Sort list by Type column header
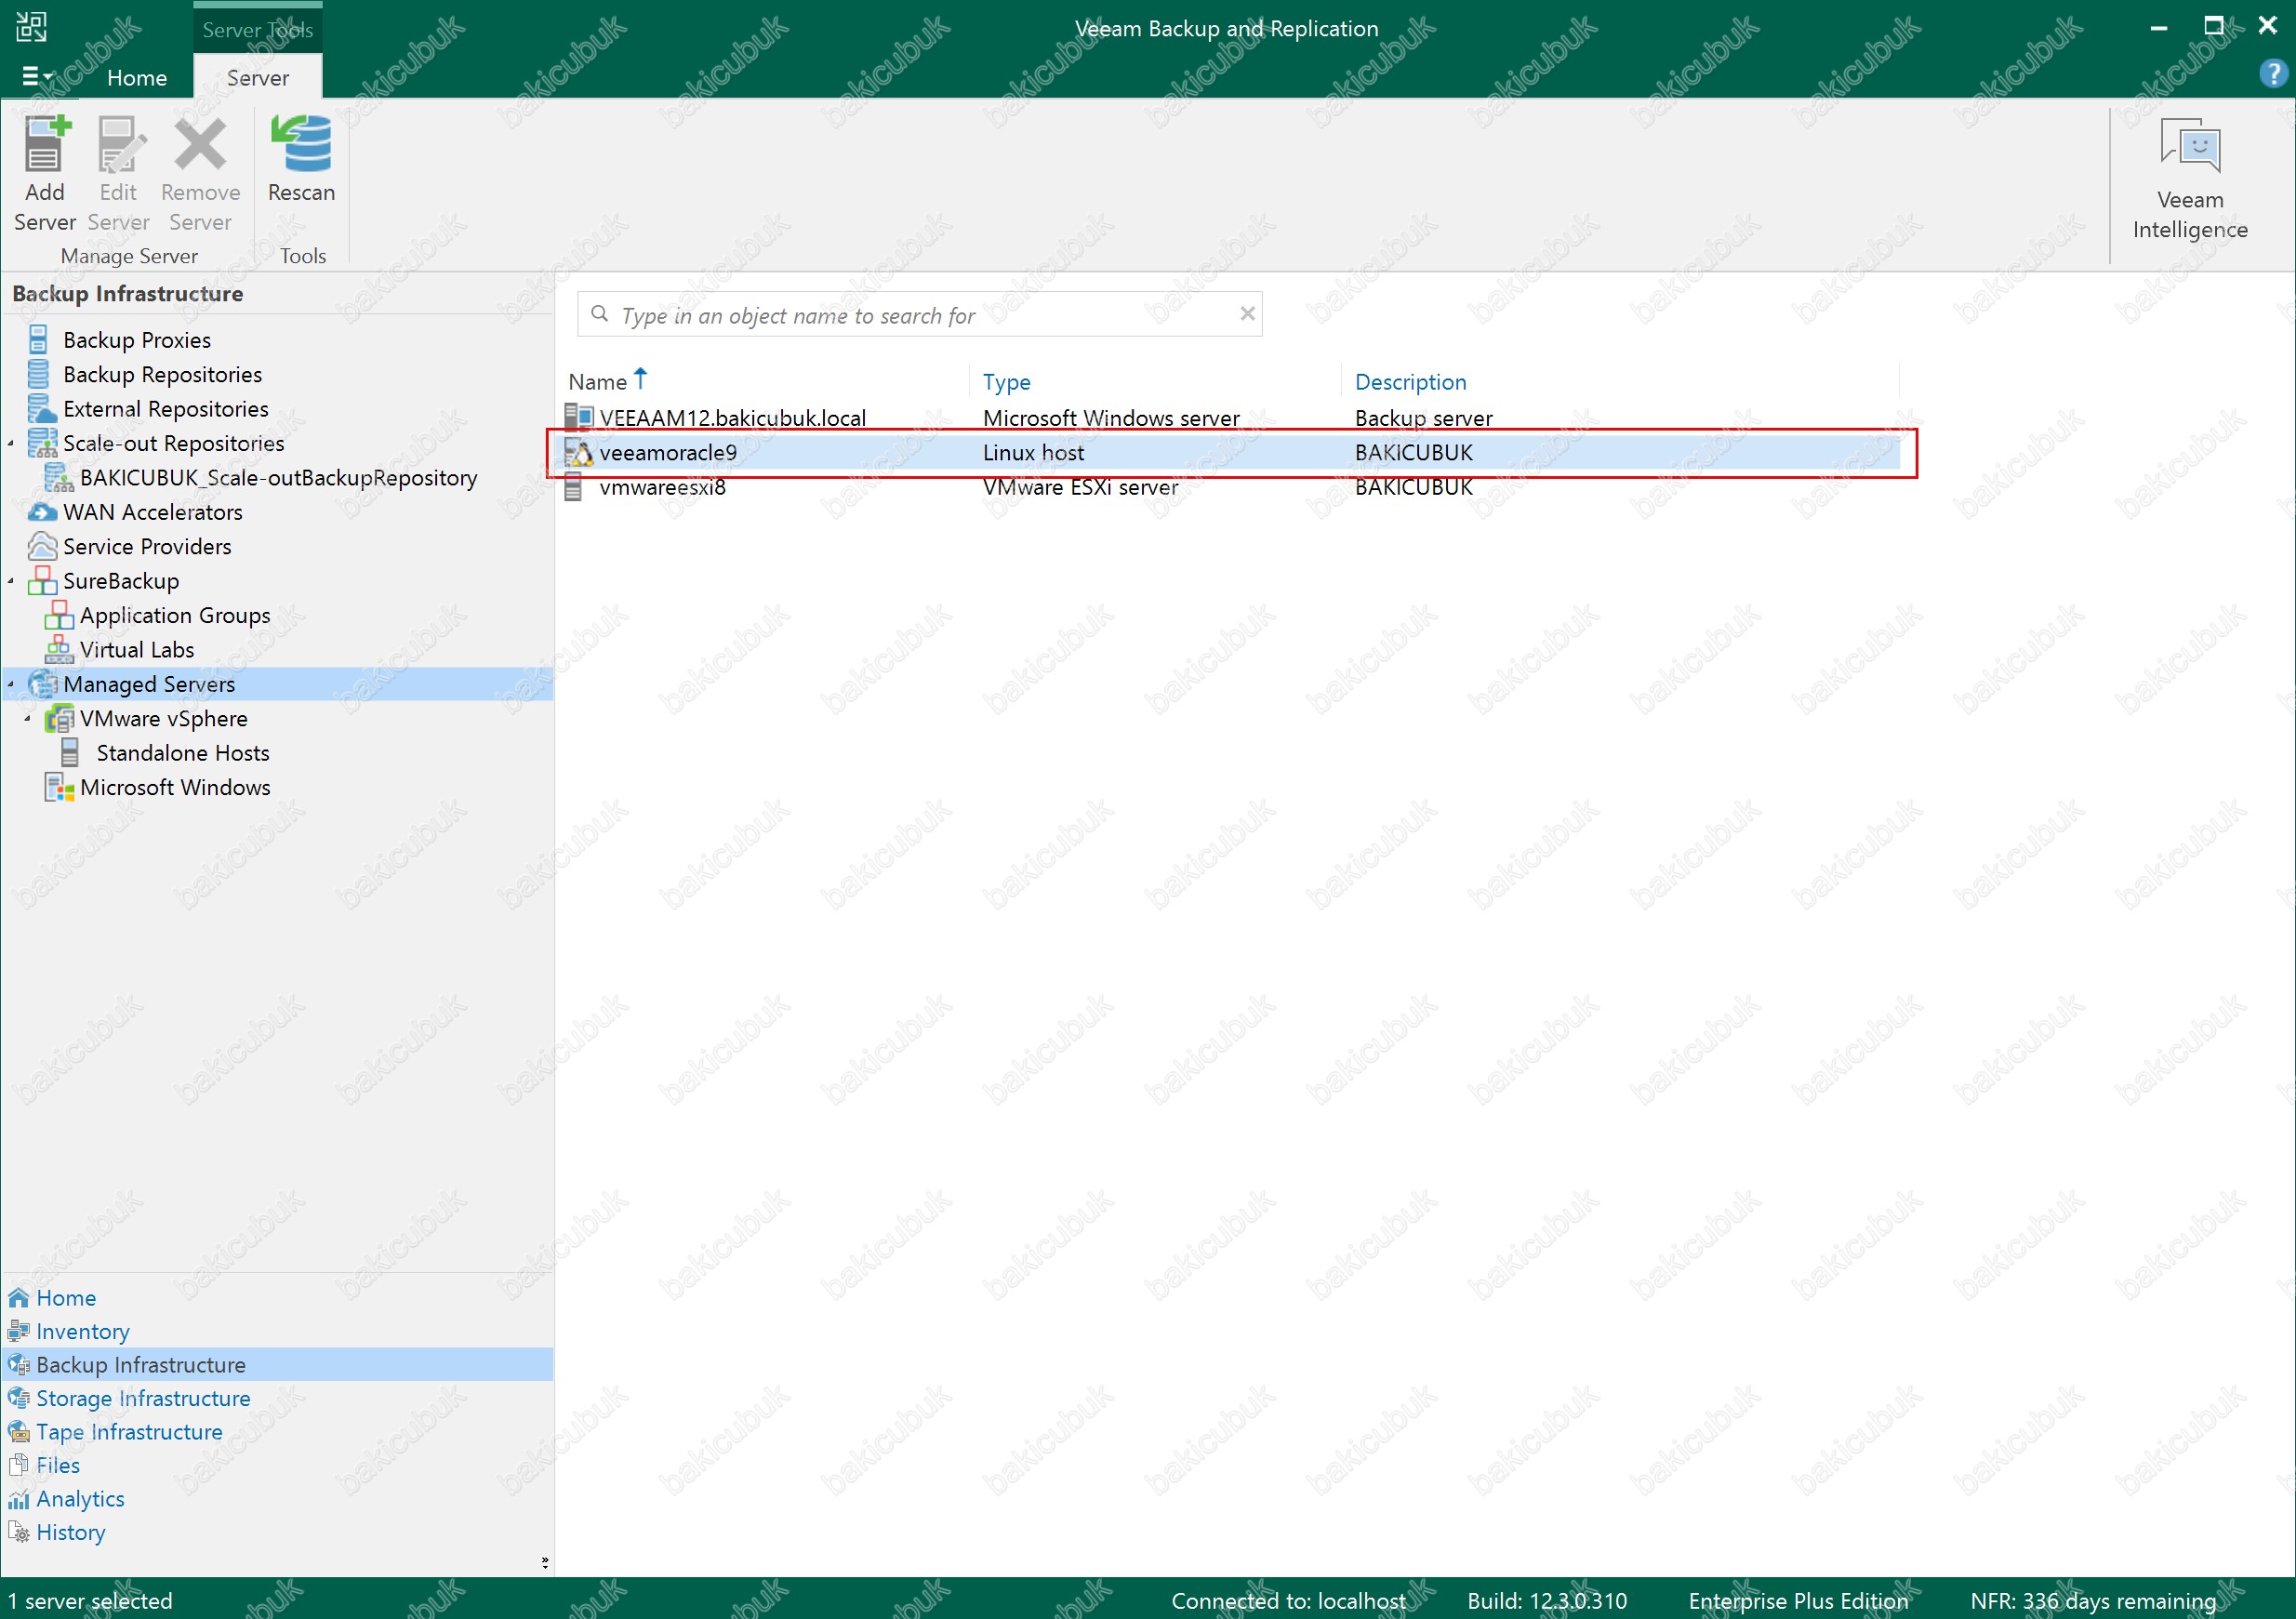Image resolution: width=2296 pixels, height=1619 pixels. 1006,382
